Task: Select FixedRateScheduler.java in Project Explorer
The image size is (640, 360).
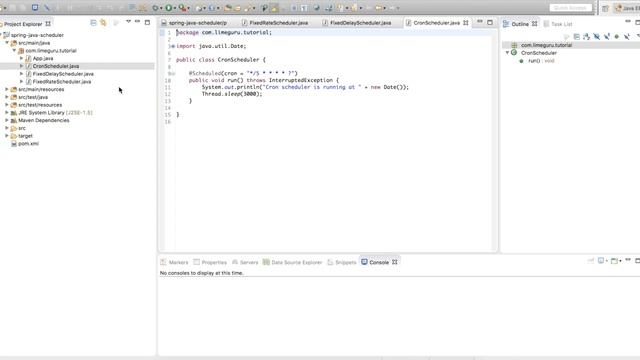Action: pyautogui.click(x=62, y=82)
